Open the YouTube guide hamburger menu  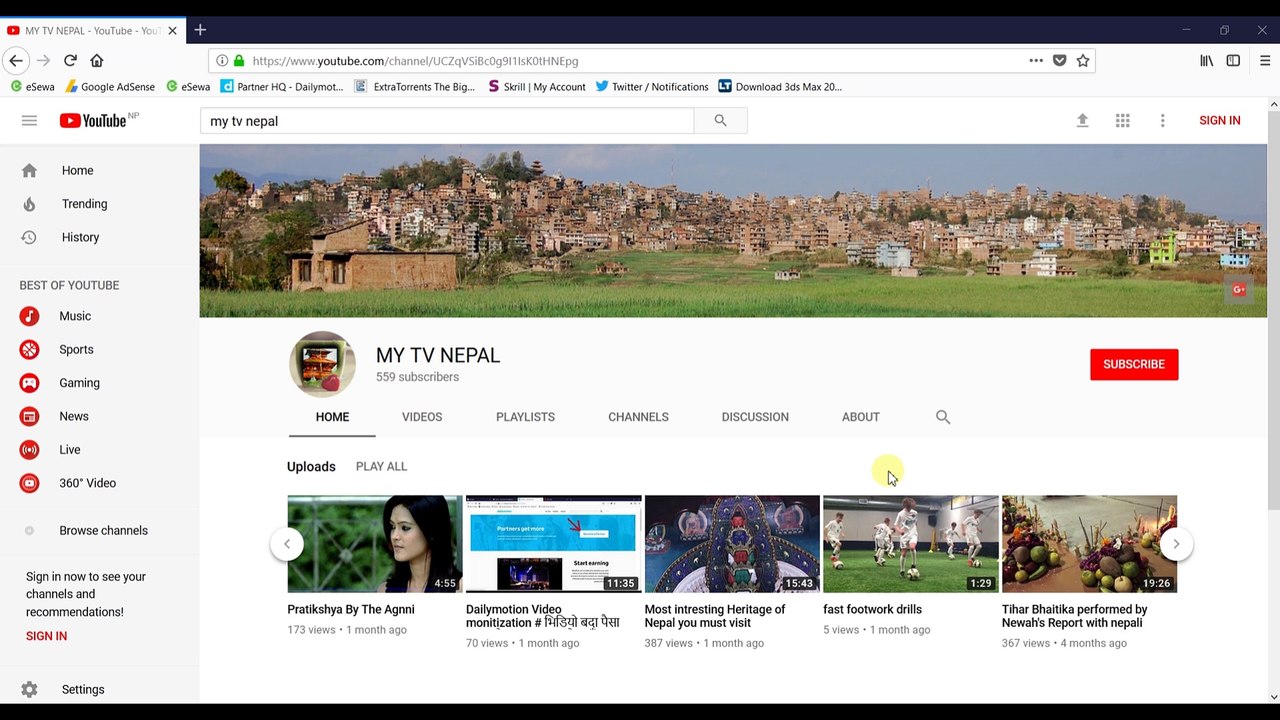pos(29,121)
